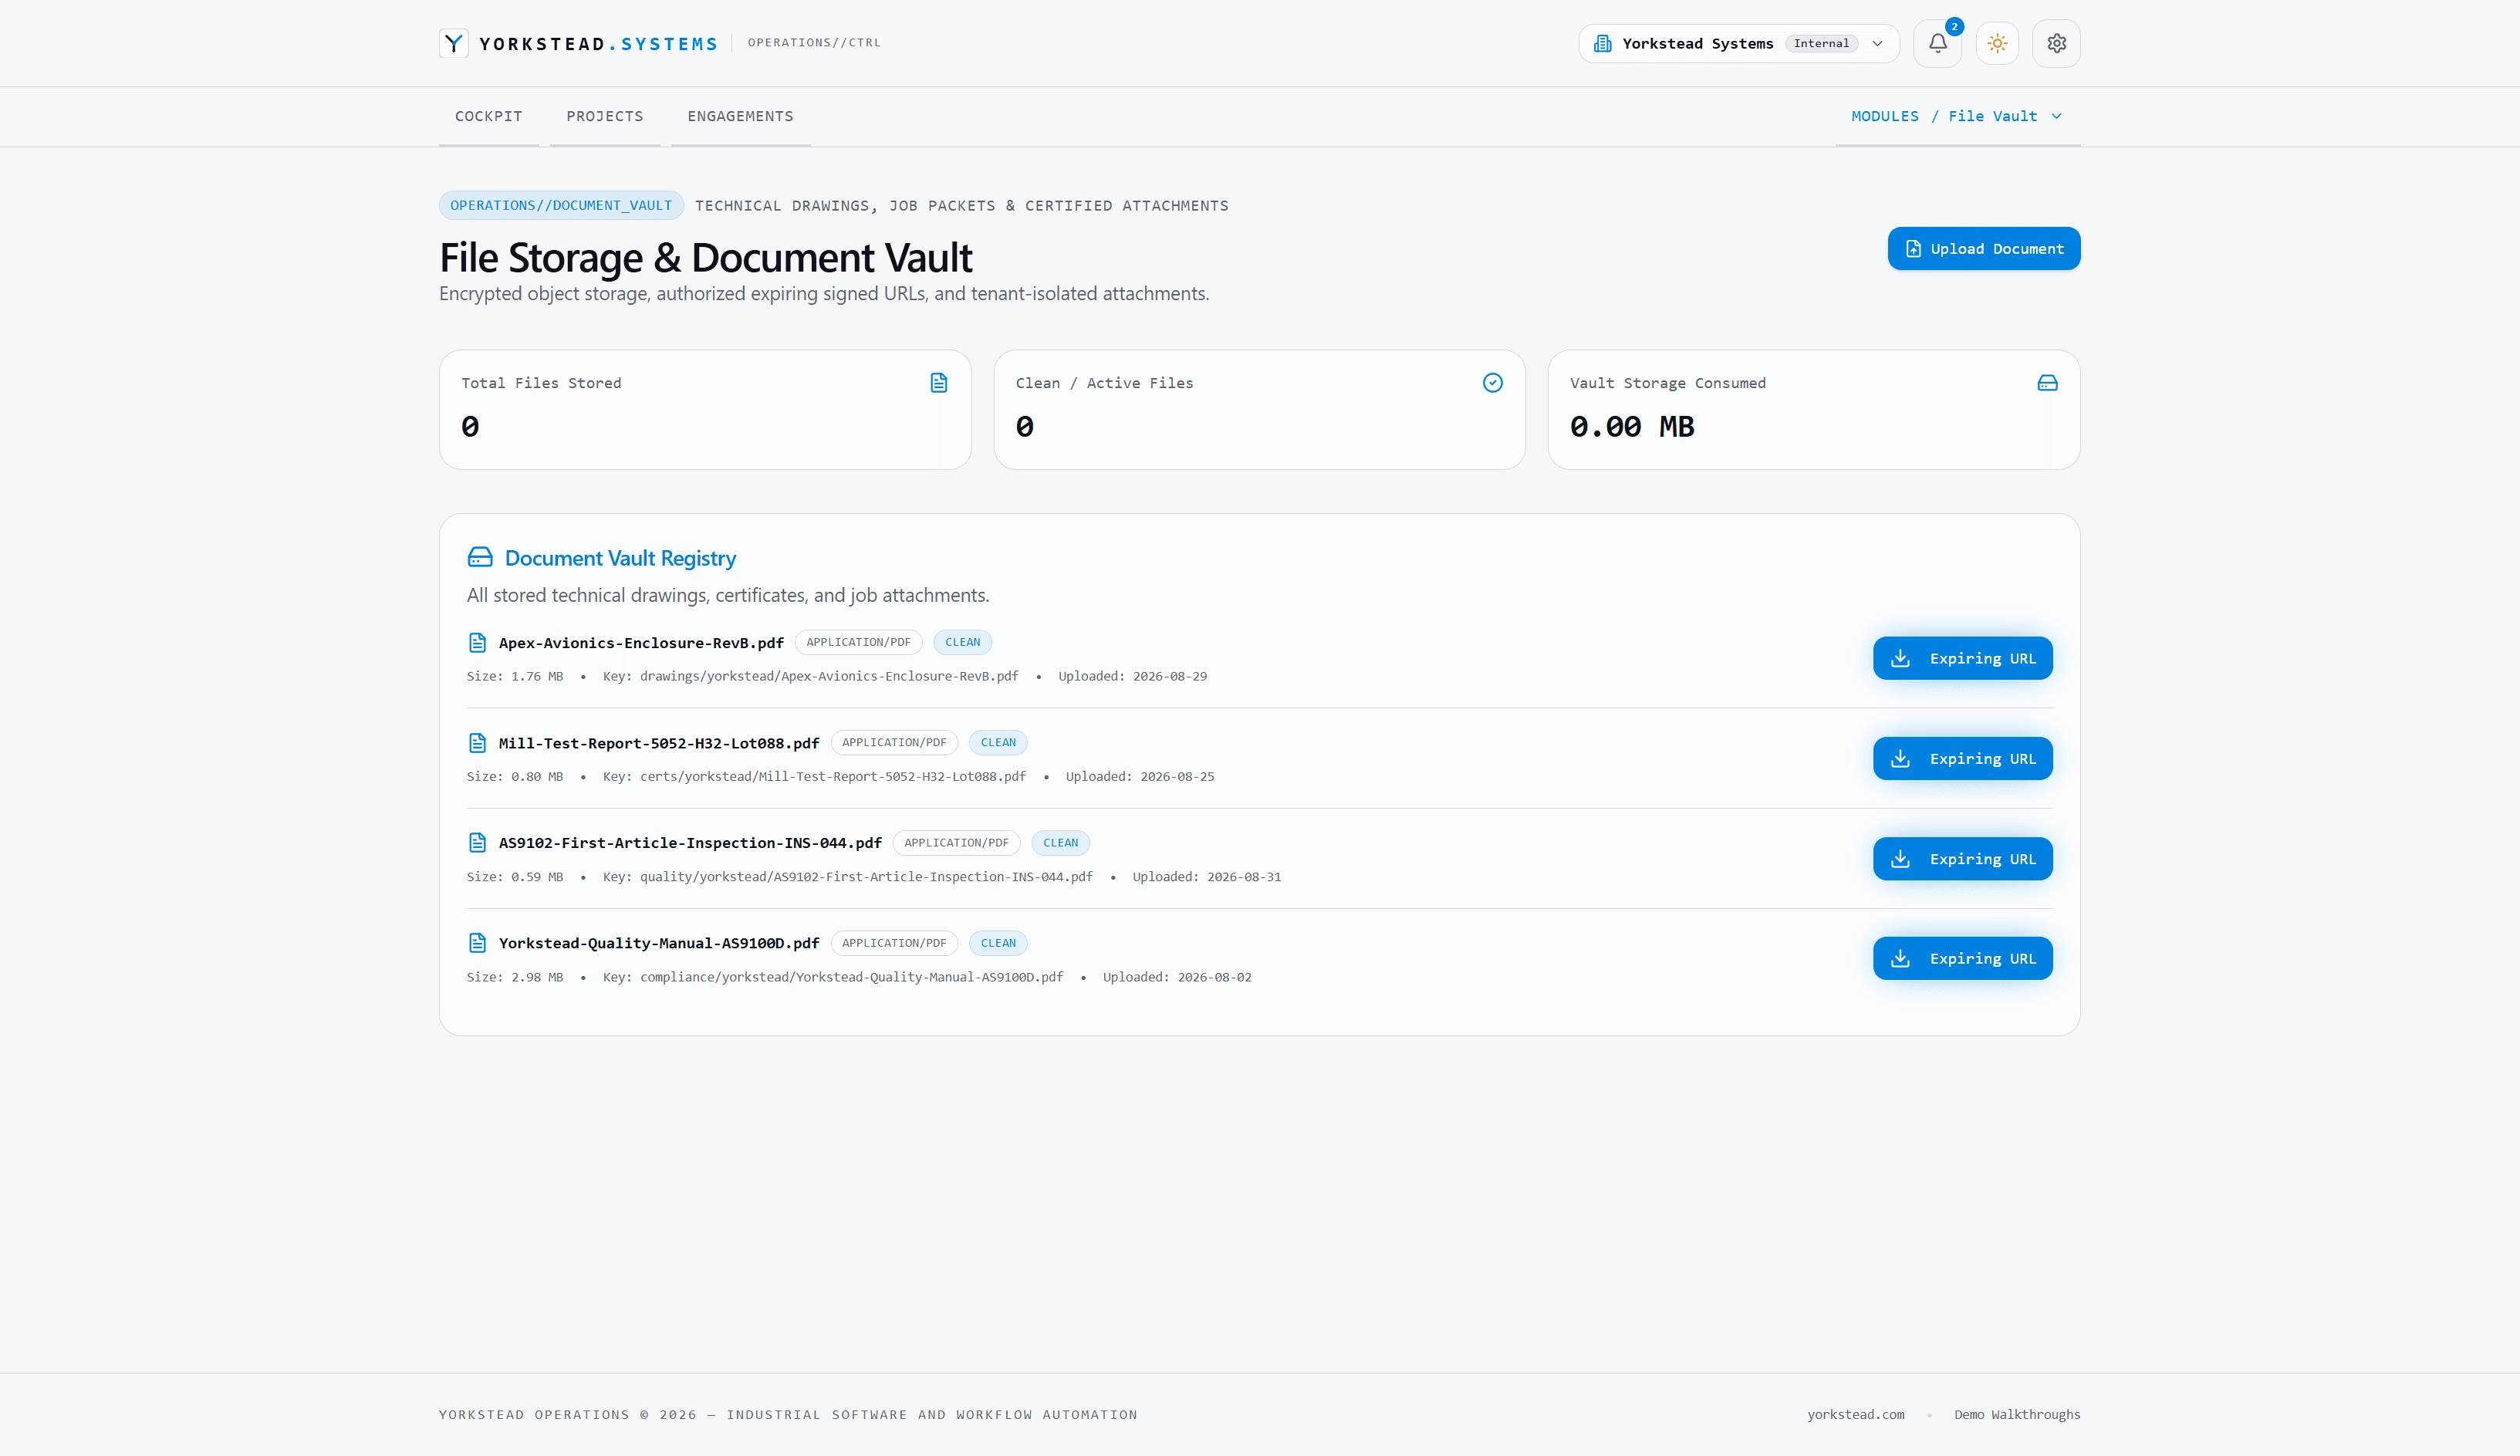The image size is (2520, 1456).
Task: Switch to the ENGAGEMENTS tab
Action: [x=740, y=116]
